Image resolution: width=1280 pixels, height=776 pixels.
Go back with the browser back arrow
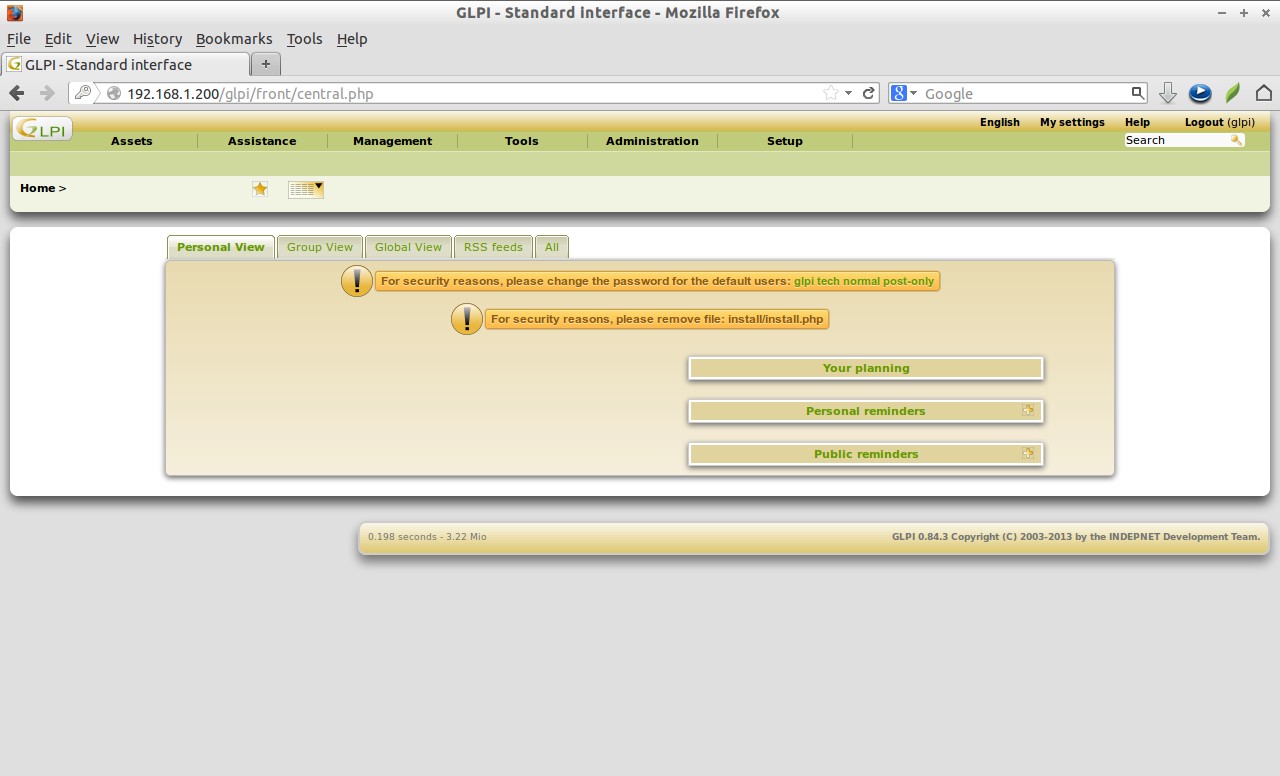click(17, 93)
